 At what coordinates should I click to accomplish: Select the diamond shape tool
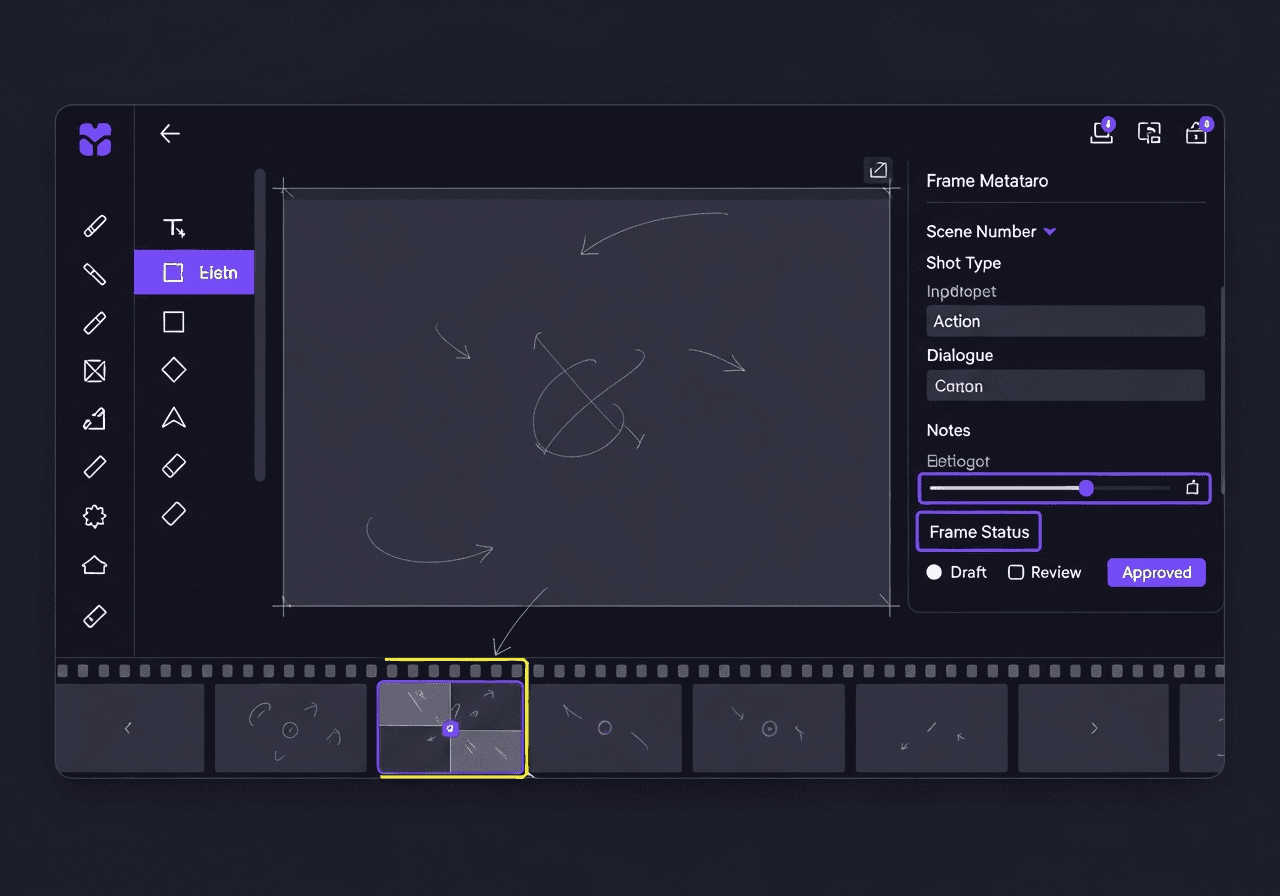click(173, 369)
